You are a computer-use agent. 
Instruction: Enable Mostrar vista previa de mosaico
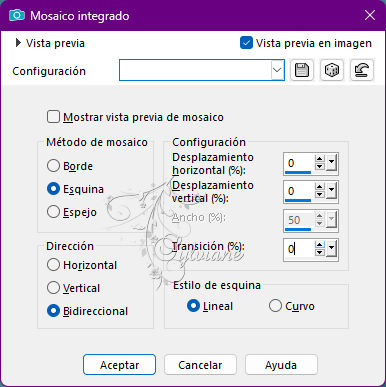[x=53, y=117]
